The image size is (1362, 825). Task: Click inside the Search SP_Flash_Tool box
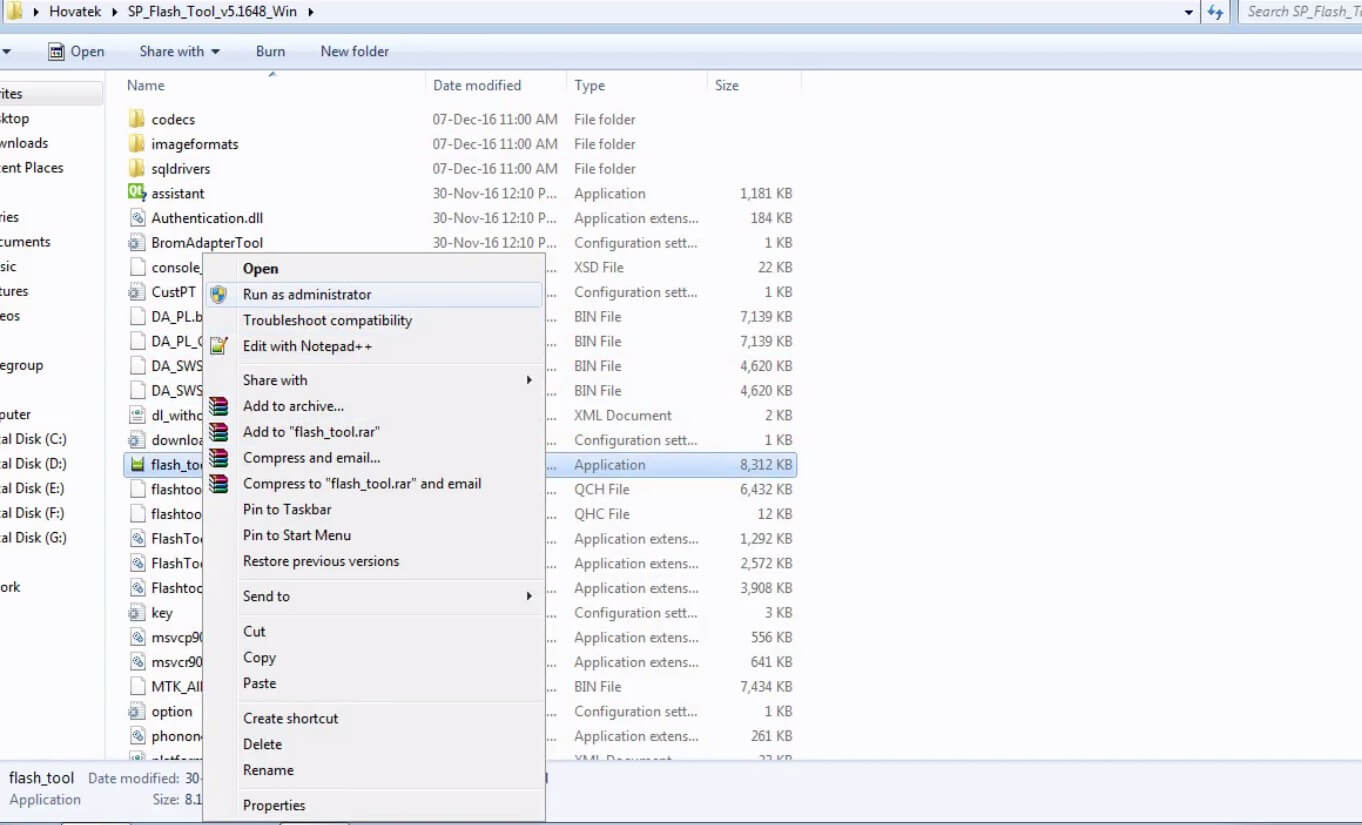1300,11
